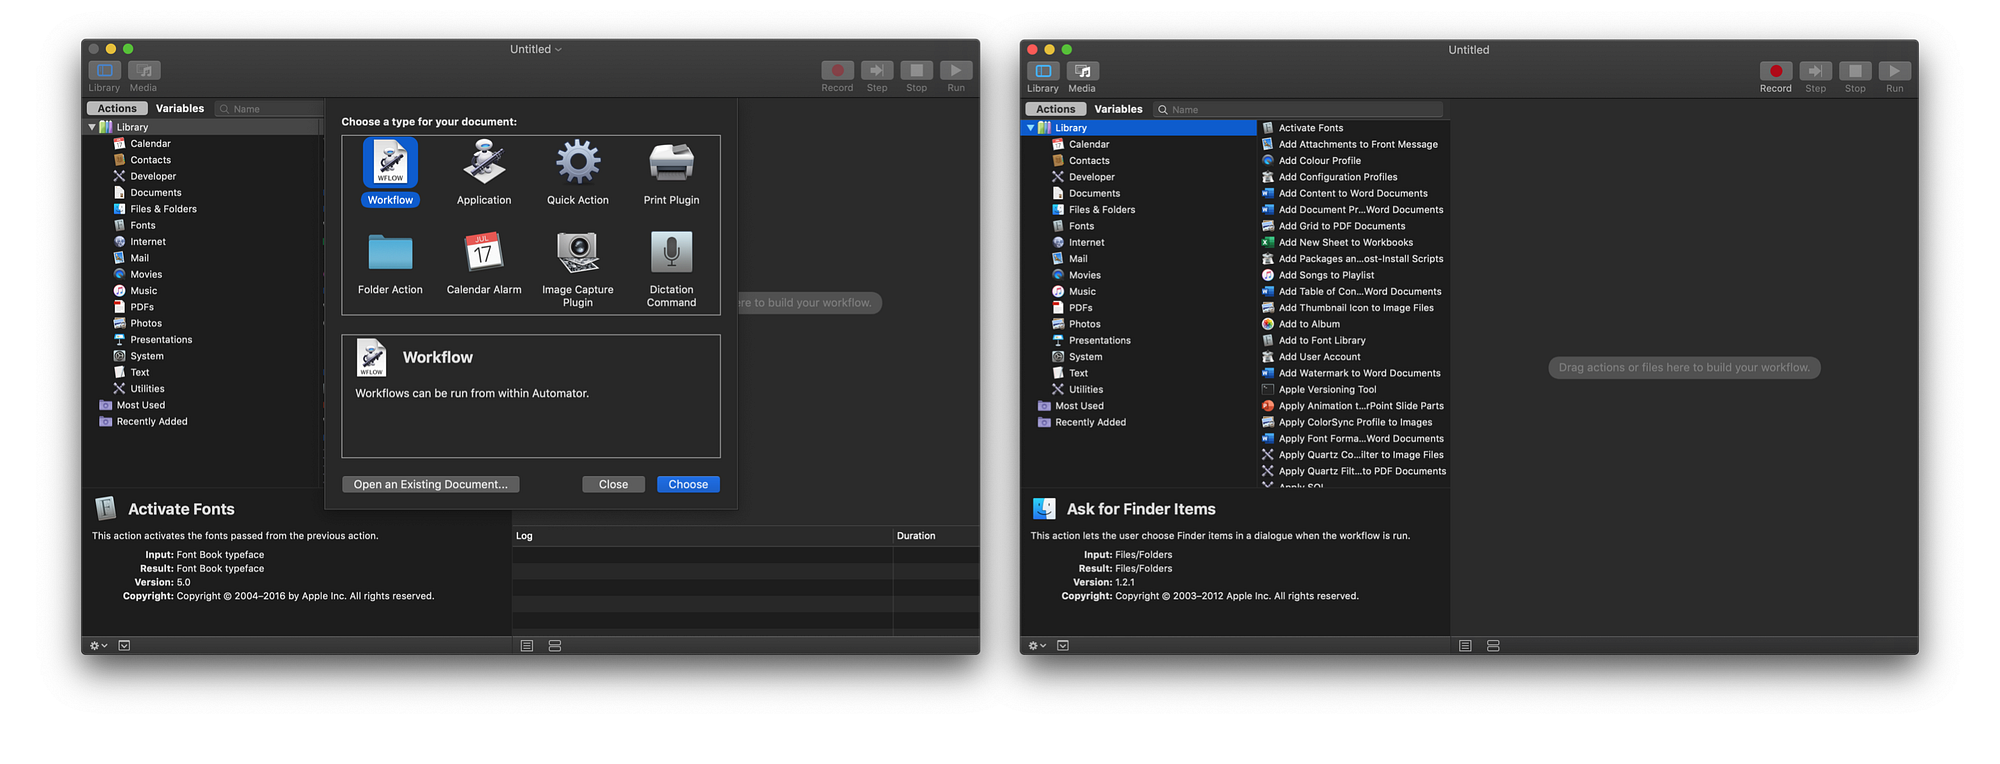This screenshot has height=764, width=2000.
Task: Select Photos category in right window library
Action: tap(1084, 324)
